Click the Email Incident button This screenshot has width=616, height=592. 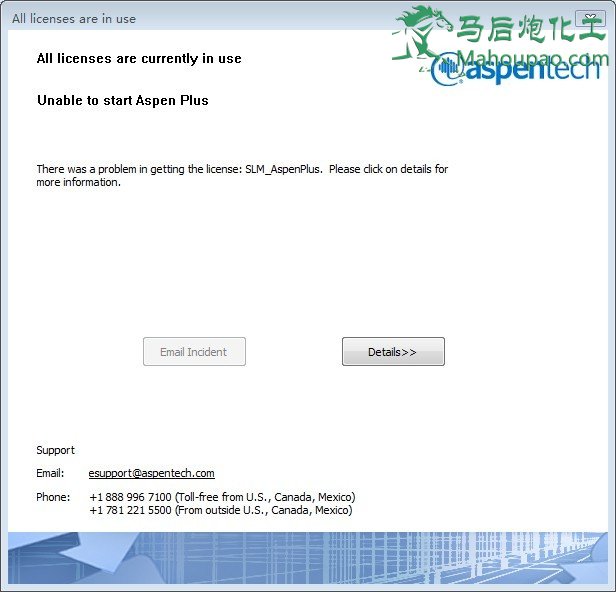194,352
